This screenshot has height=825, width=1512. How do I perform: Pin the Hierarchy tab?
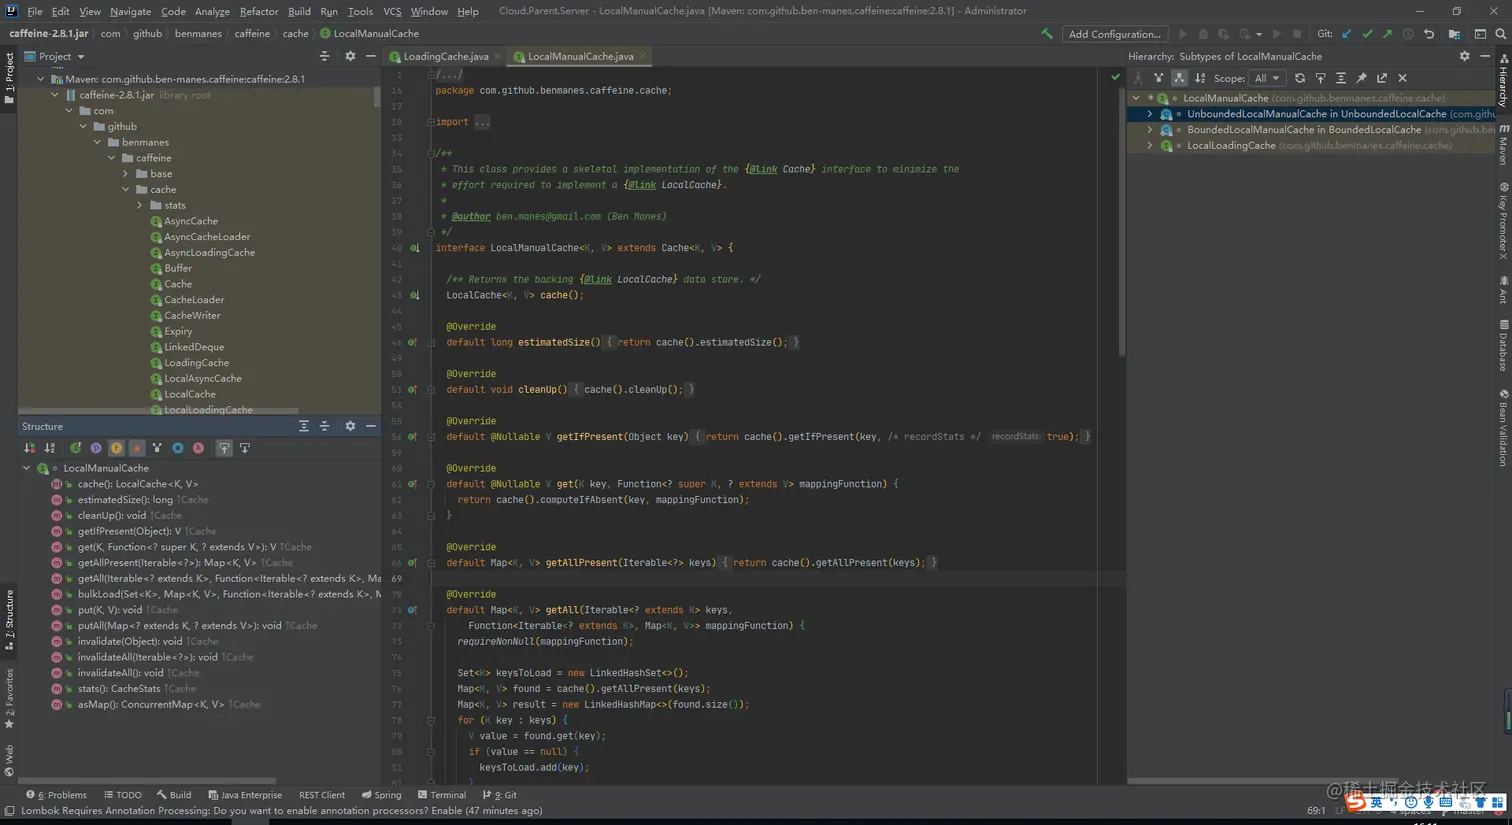pos(1361,78)
